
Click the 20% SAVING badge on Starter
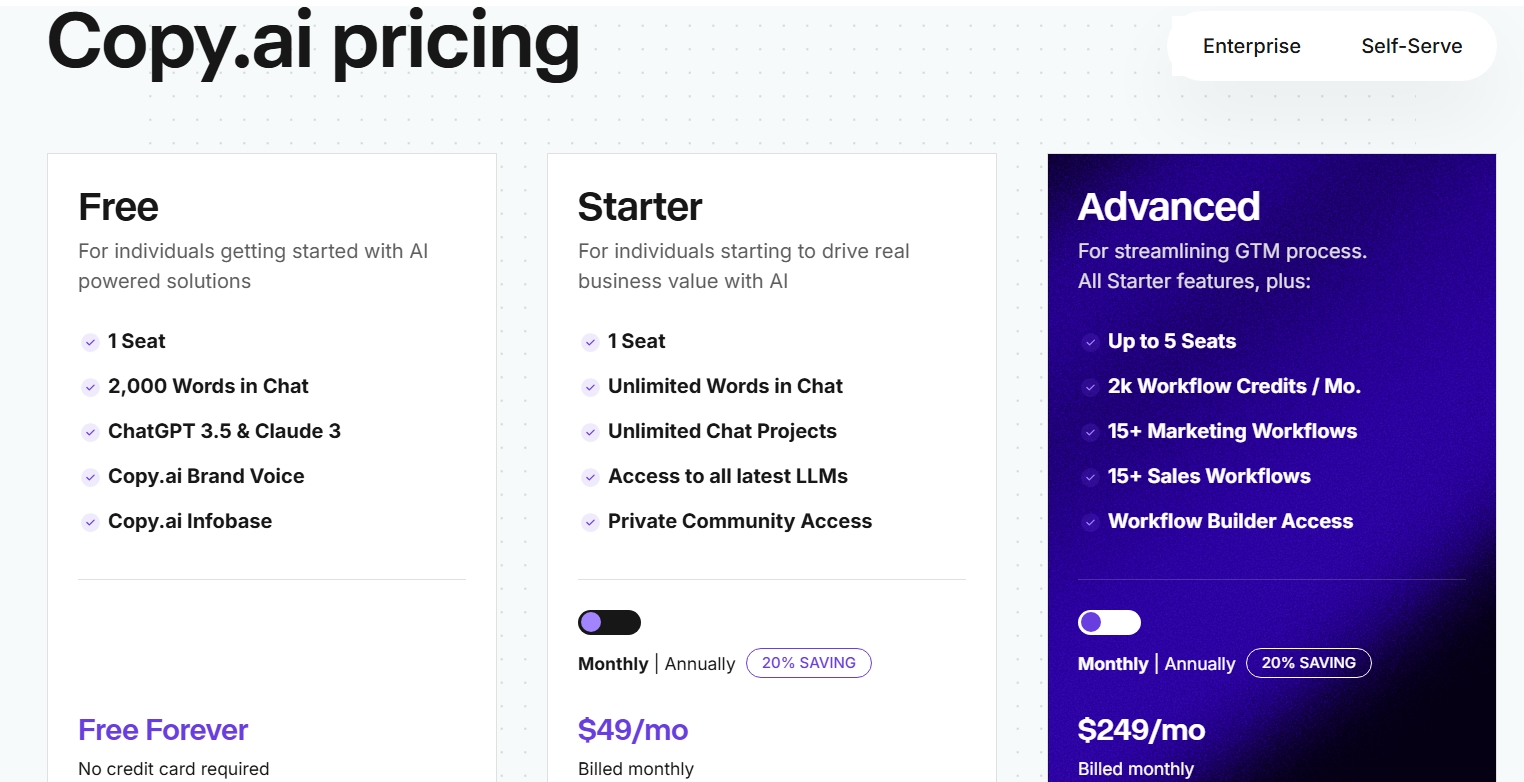(808, 663)
